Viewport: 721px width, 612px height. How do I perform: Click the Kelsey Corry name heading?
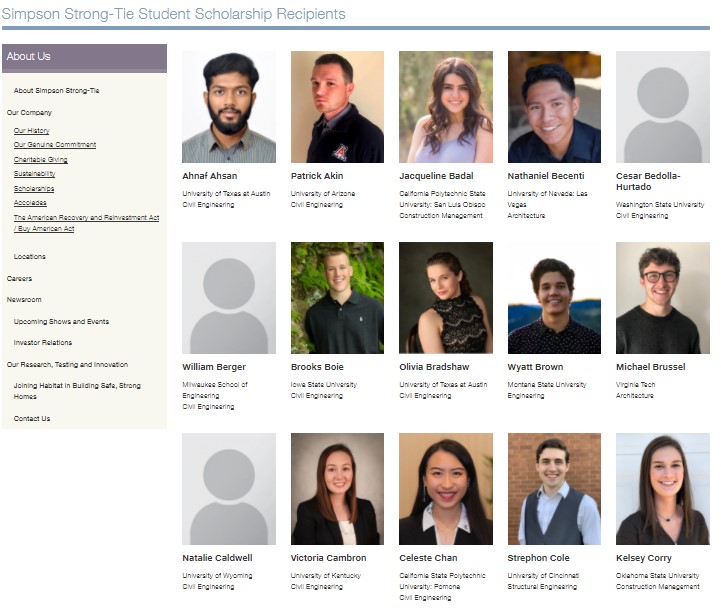(644, 558)
